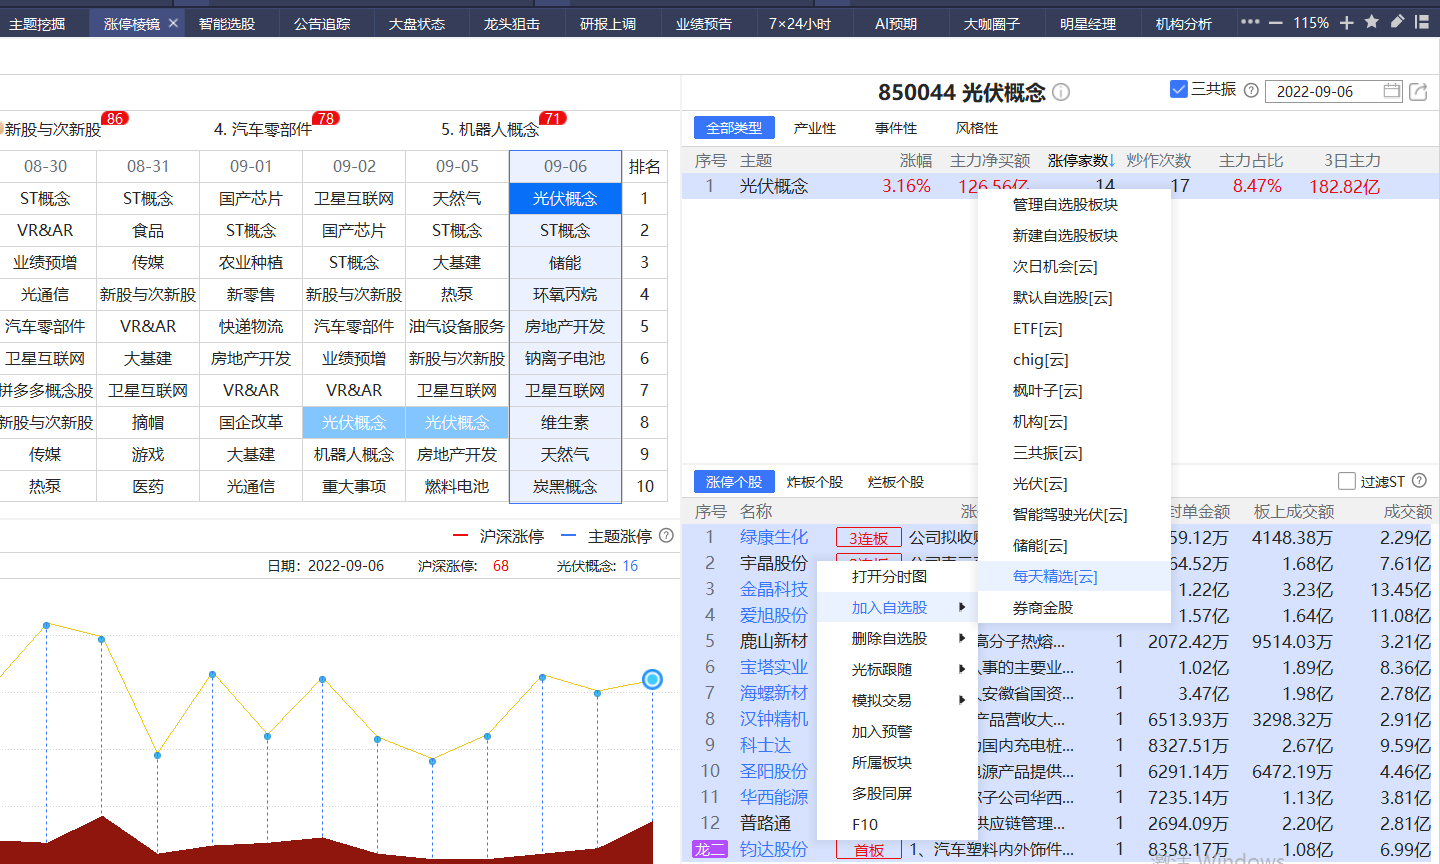Click 光伏概念 cell under 09-06
1440x864 pixels.
(x=565, y=198)
